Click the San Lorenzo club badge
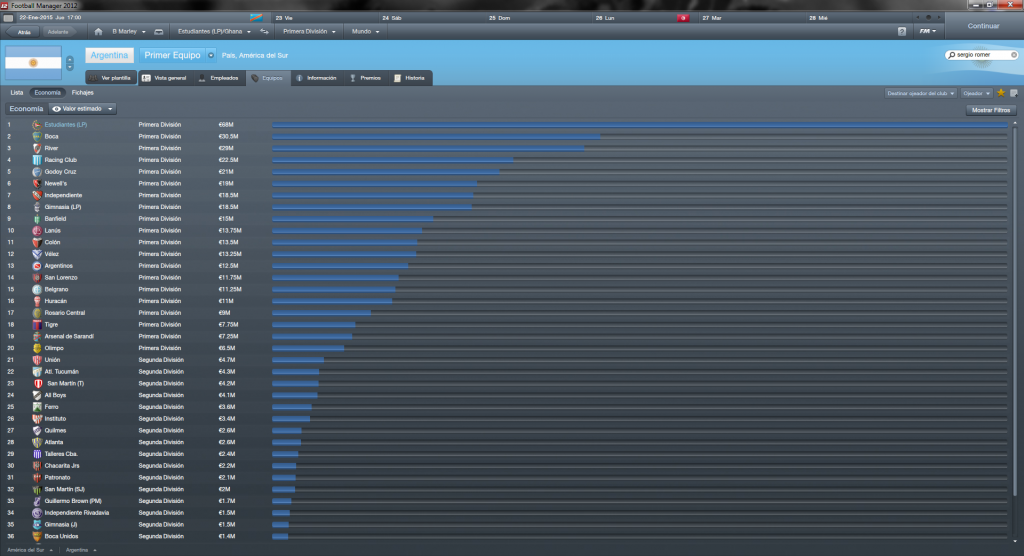 coord(37,278)
